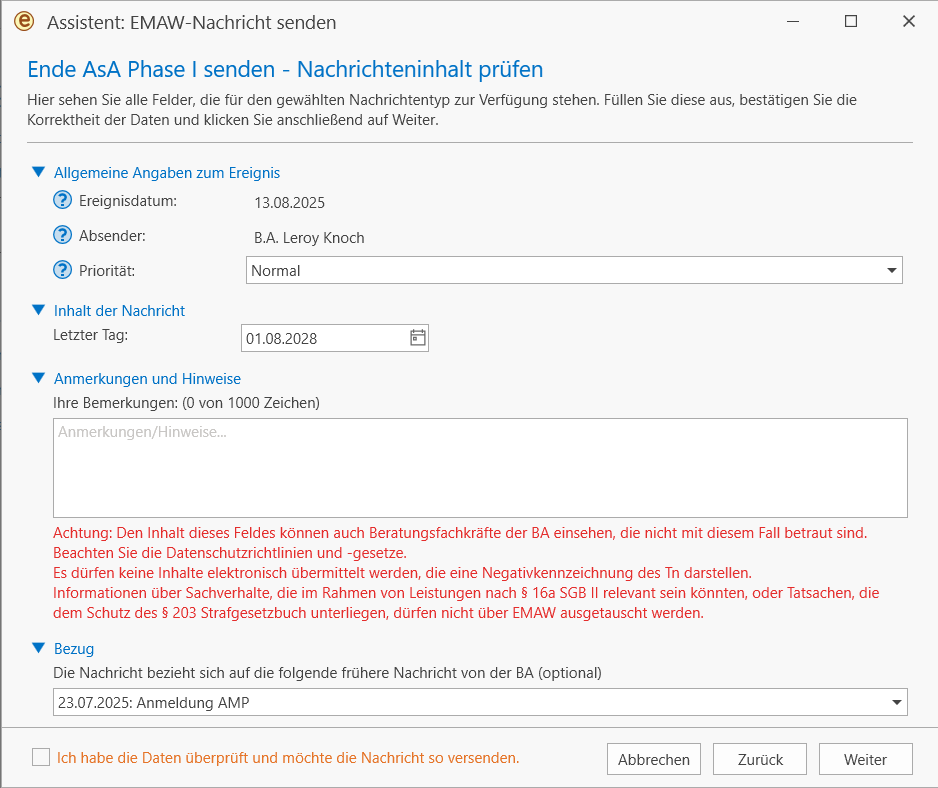The height and width of the screenshot is (788, 938).
Task: Cancel the wizard with Abbrechen
Action: [x=653, y=759]
